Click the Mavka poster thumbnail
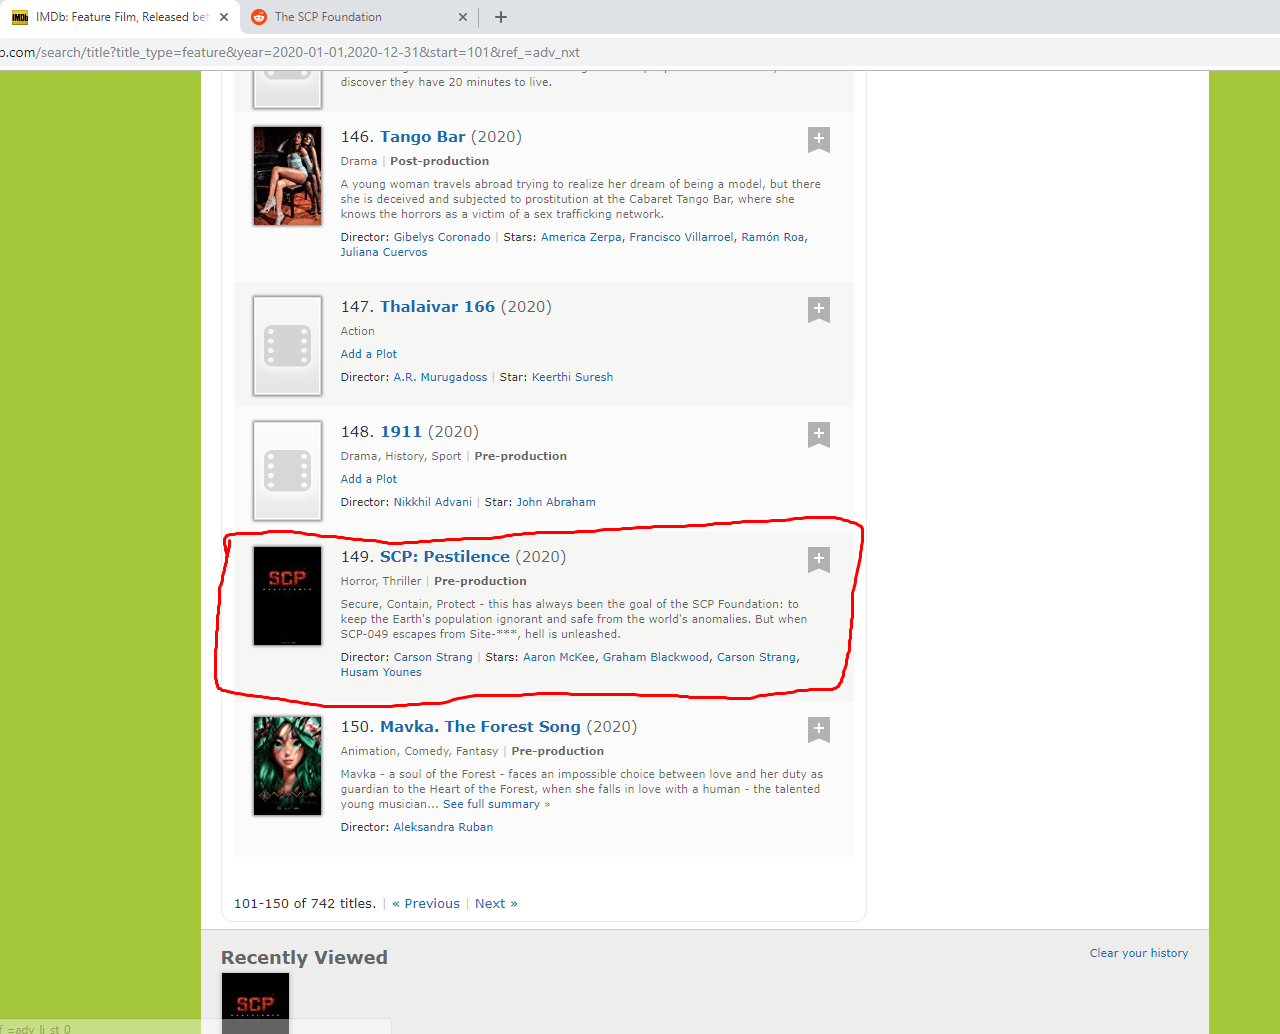This screenshot has width=1280, height=1034. pos(287,766)
